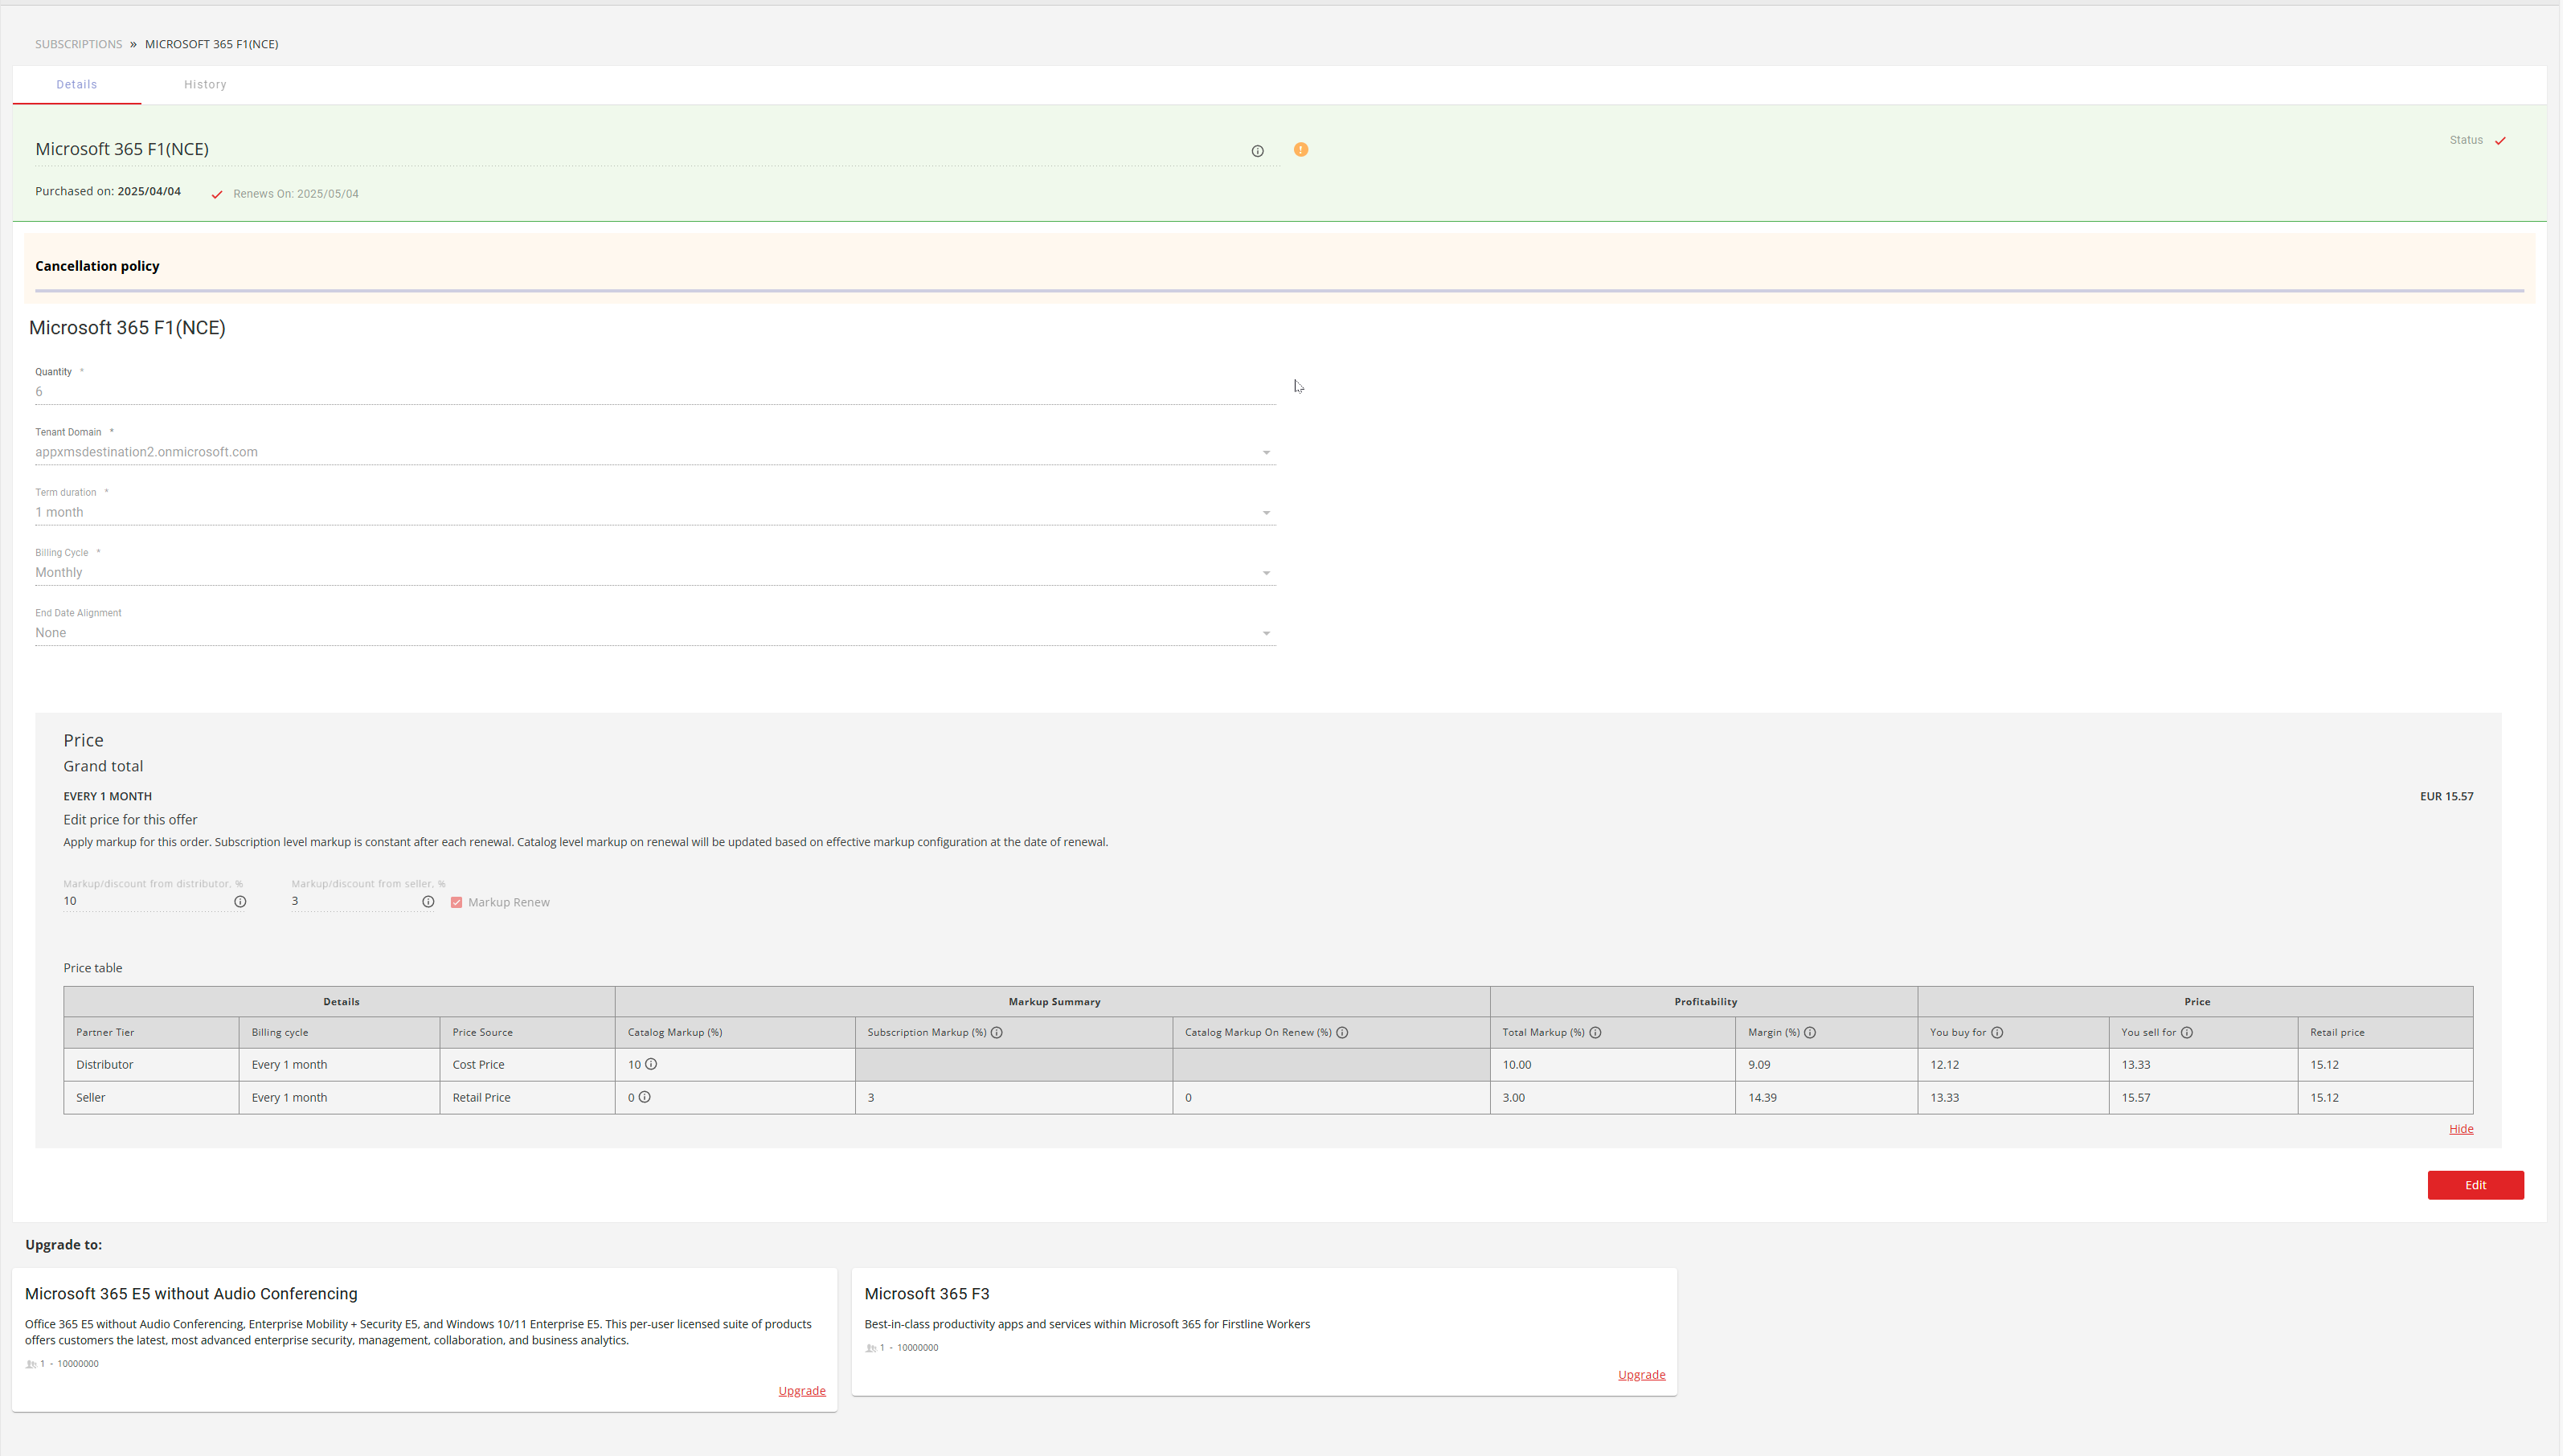Switch to the History tab
Image resolution: width=2563 pixels, height=1456 pixels.
[205, 85]
